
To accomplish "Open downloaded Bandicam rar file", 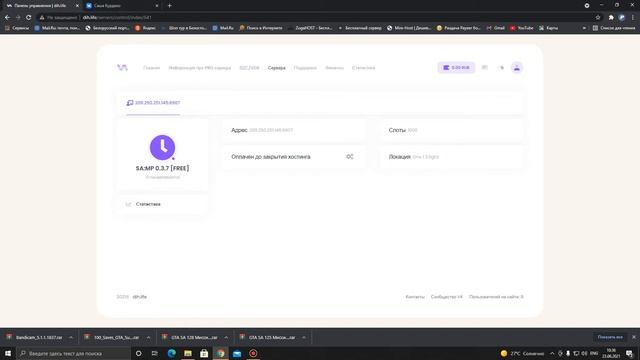I will [34, 338].
